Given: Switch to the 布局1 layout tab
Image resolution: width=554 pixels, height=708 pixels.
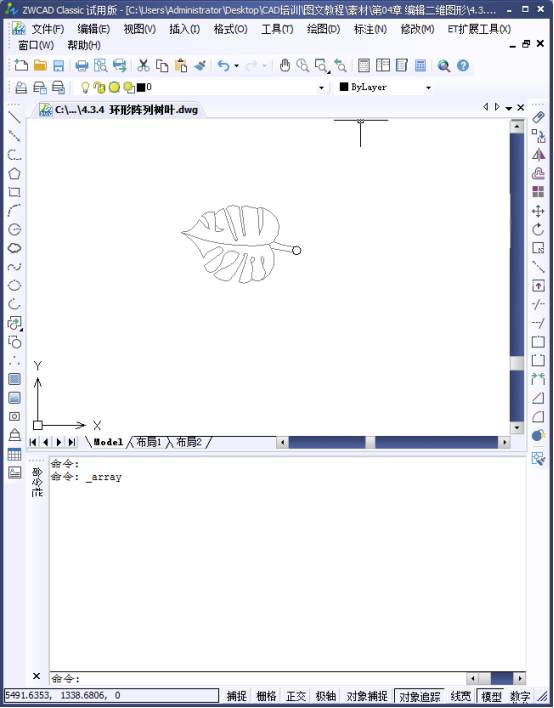Looking at the screenshot, I should [x=149, y=442].
